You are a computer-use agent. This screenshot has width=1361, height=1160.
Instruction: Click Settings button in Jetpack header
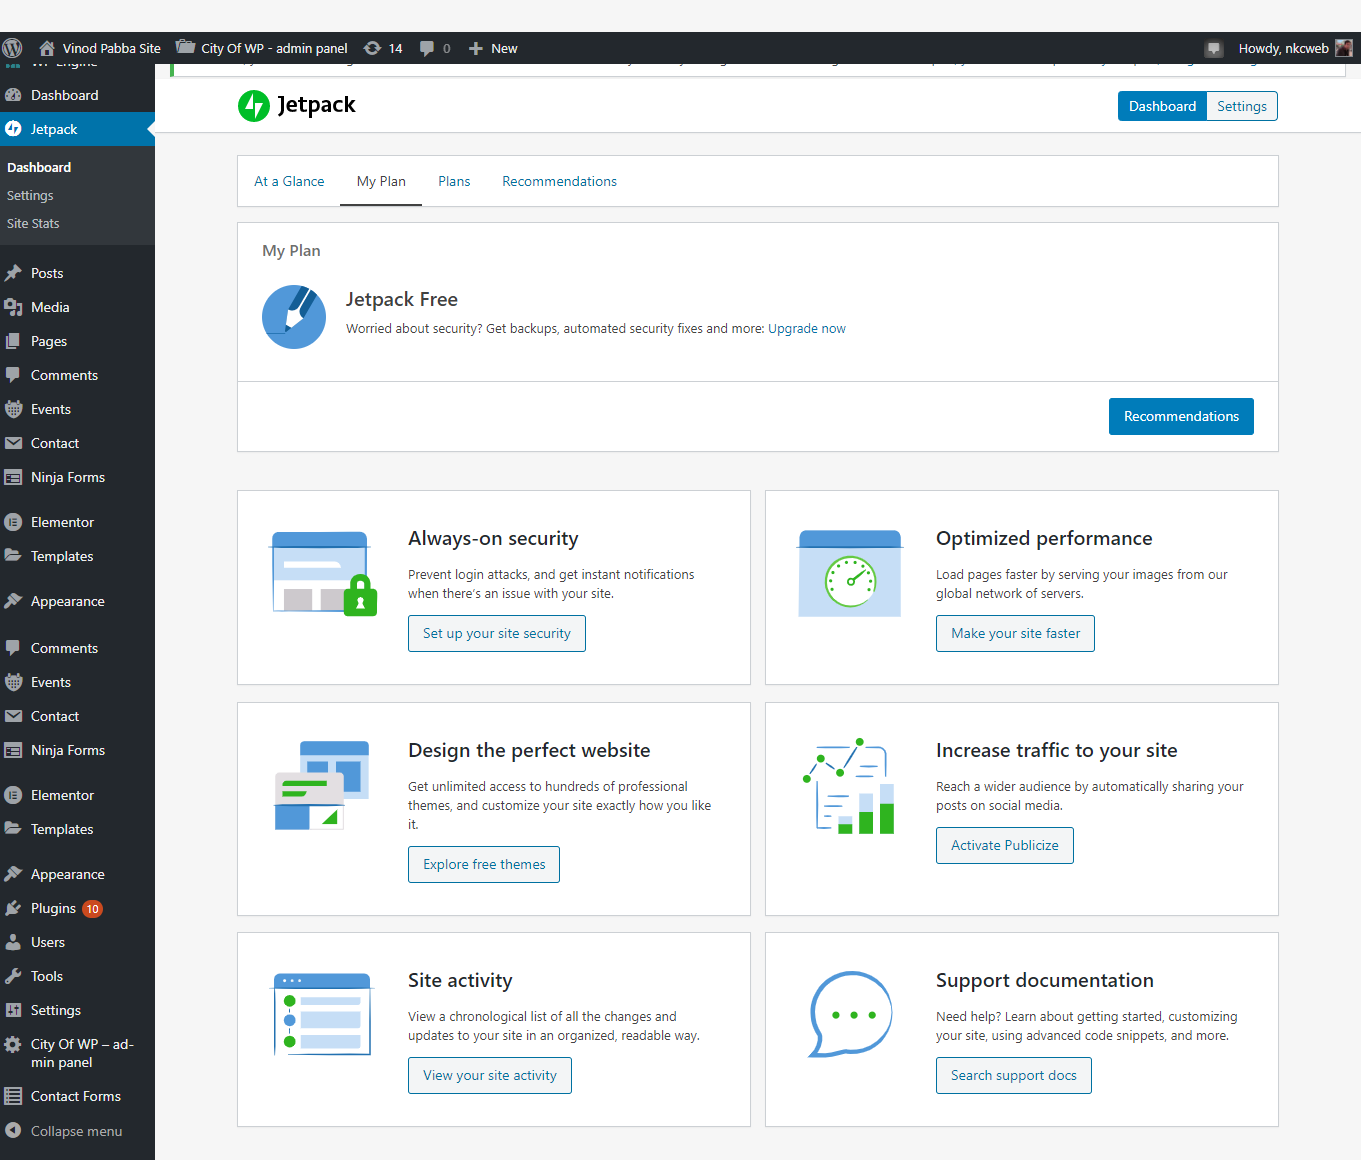point(1242,106)
